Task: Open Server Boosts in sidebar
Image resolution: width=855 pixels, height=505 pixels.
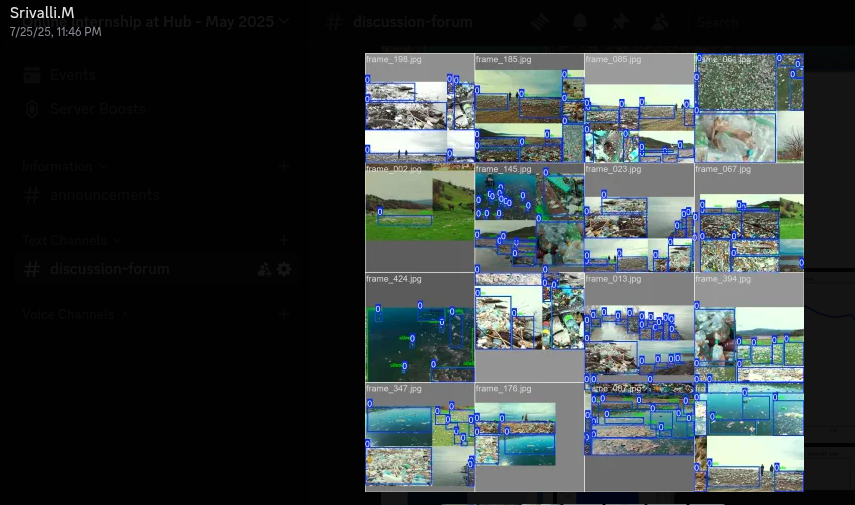Action: 97,108
